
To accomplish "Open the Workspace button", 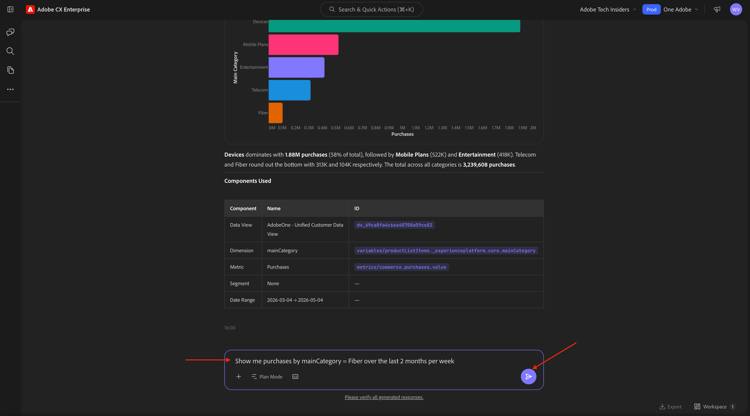I will (x=714, y=406).
